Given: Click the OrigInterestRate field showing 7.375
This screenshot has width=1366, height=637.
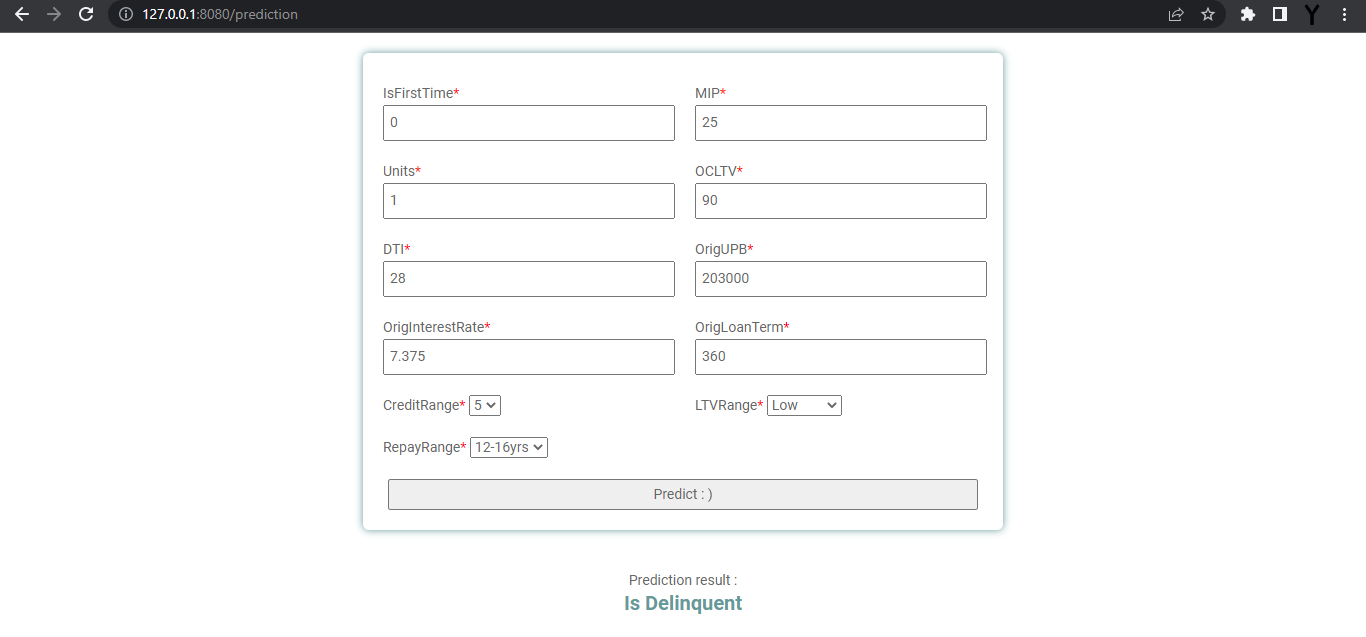Looking at the screenshot, I should pyautogui.click(x=528, y=356).
